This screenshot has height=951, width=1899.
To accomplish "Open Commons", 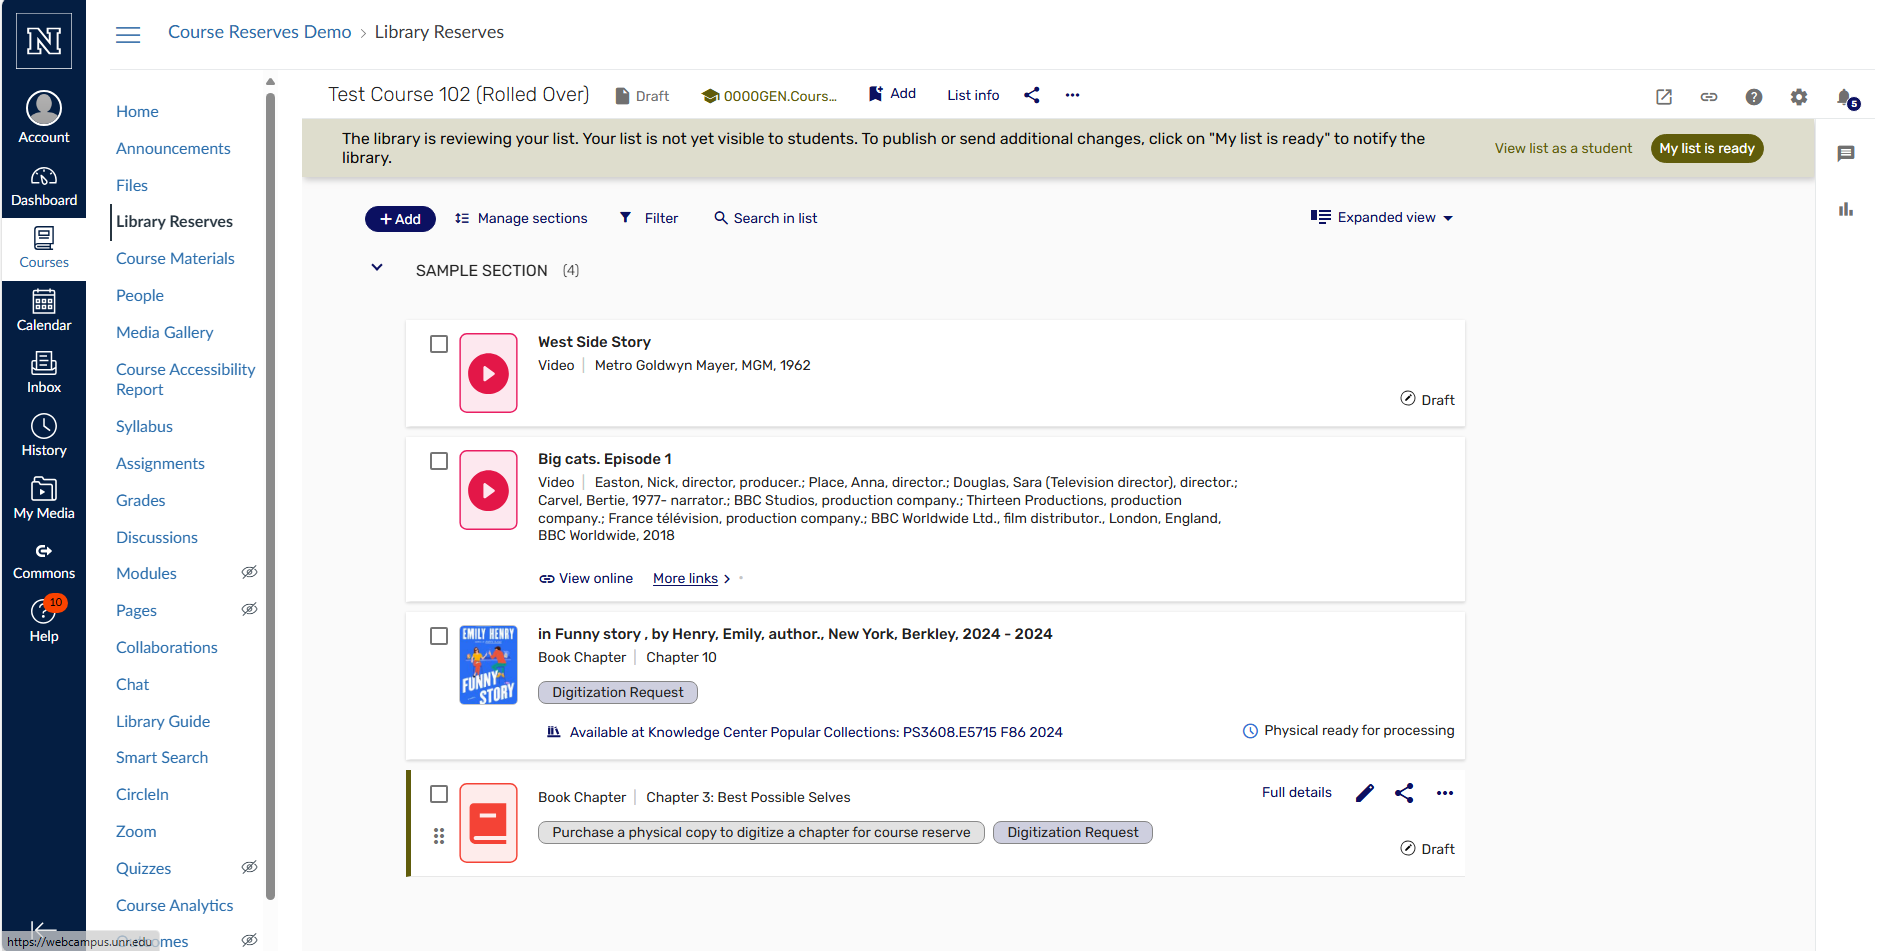I will click(44, 560).
